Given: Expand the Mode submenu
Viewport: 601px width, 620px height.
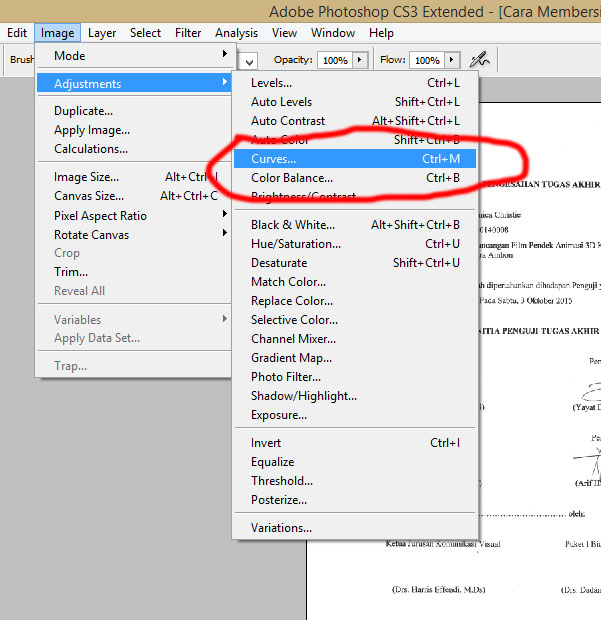Looking at the screenshot, I should point(134,56).
